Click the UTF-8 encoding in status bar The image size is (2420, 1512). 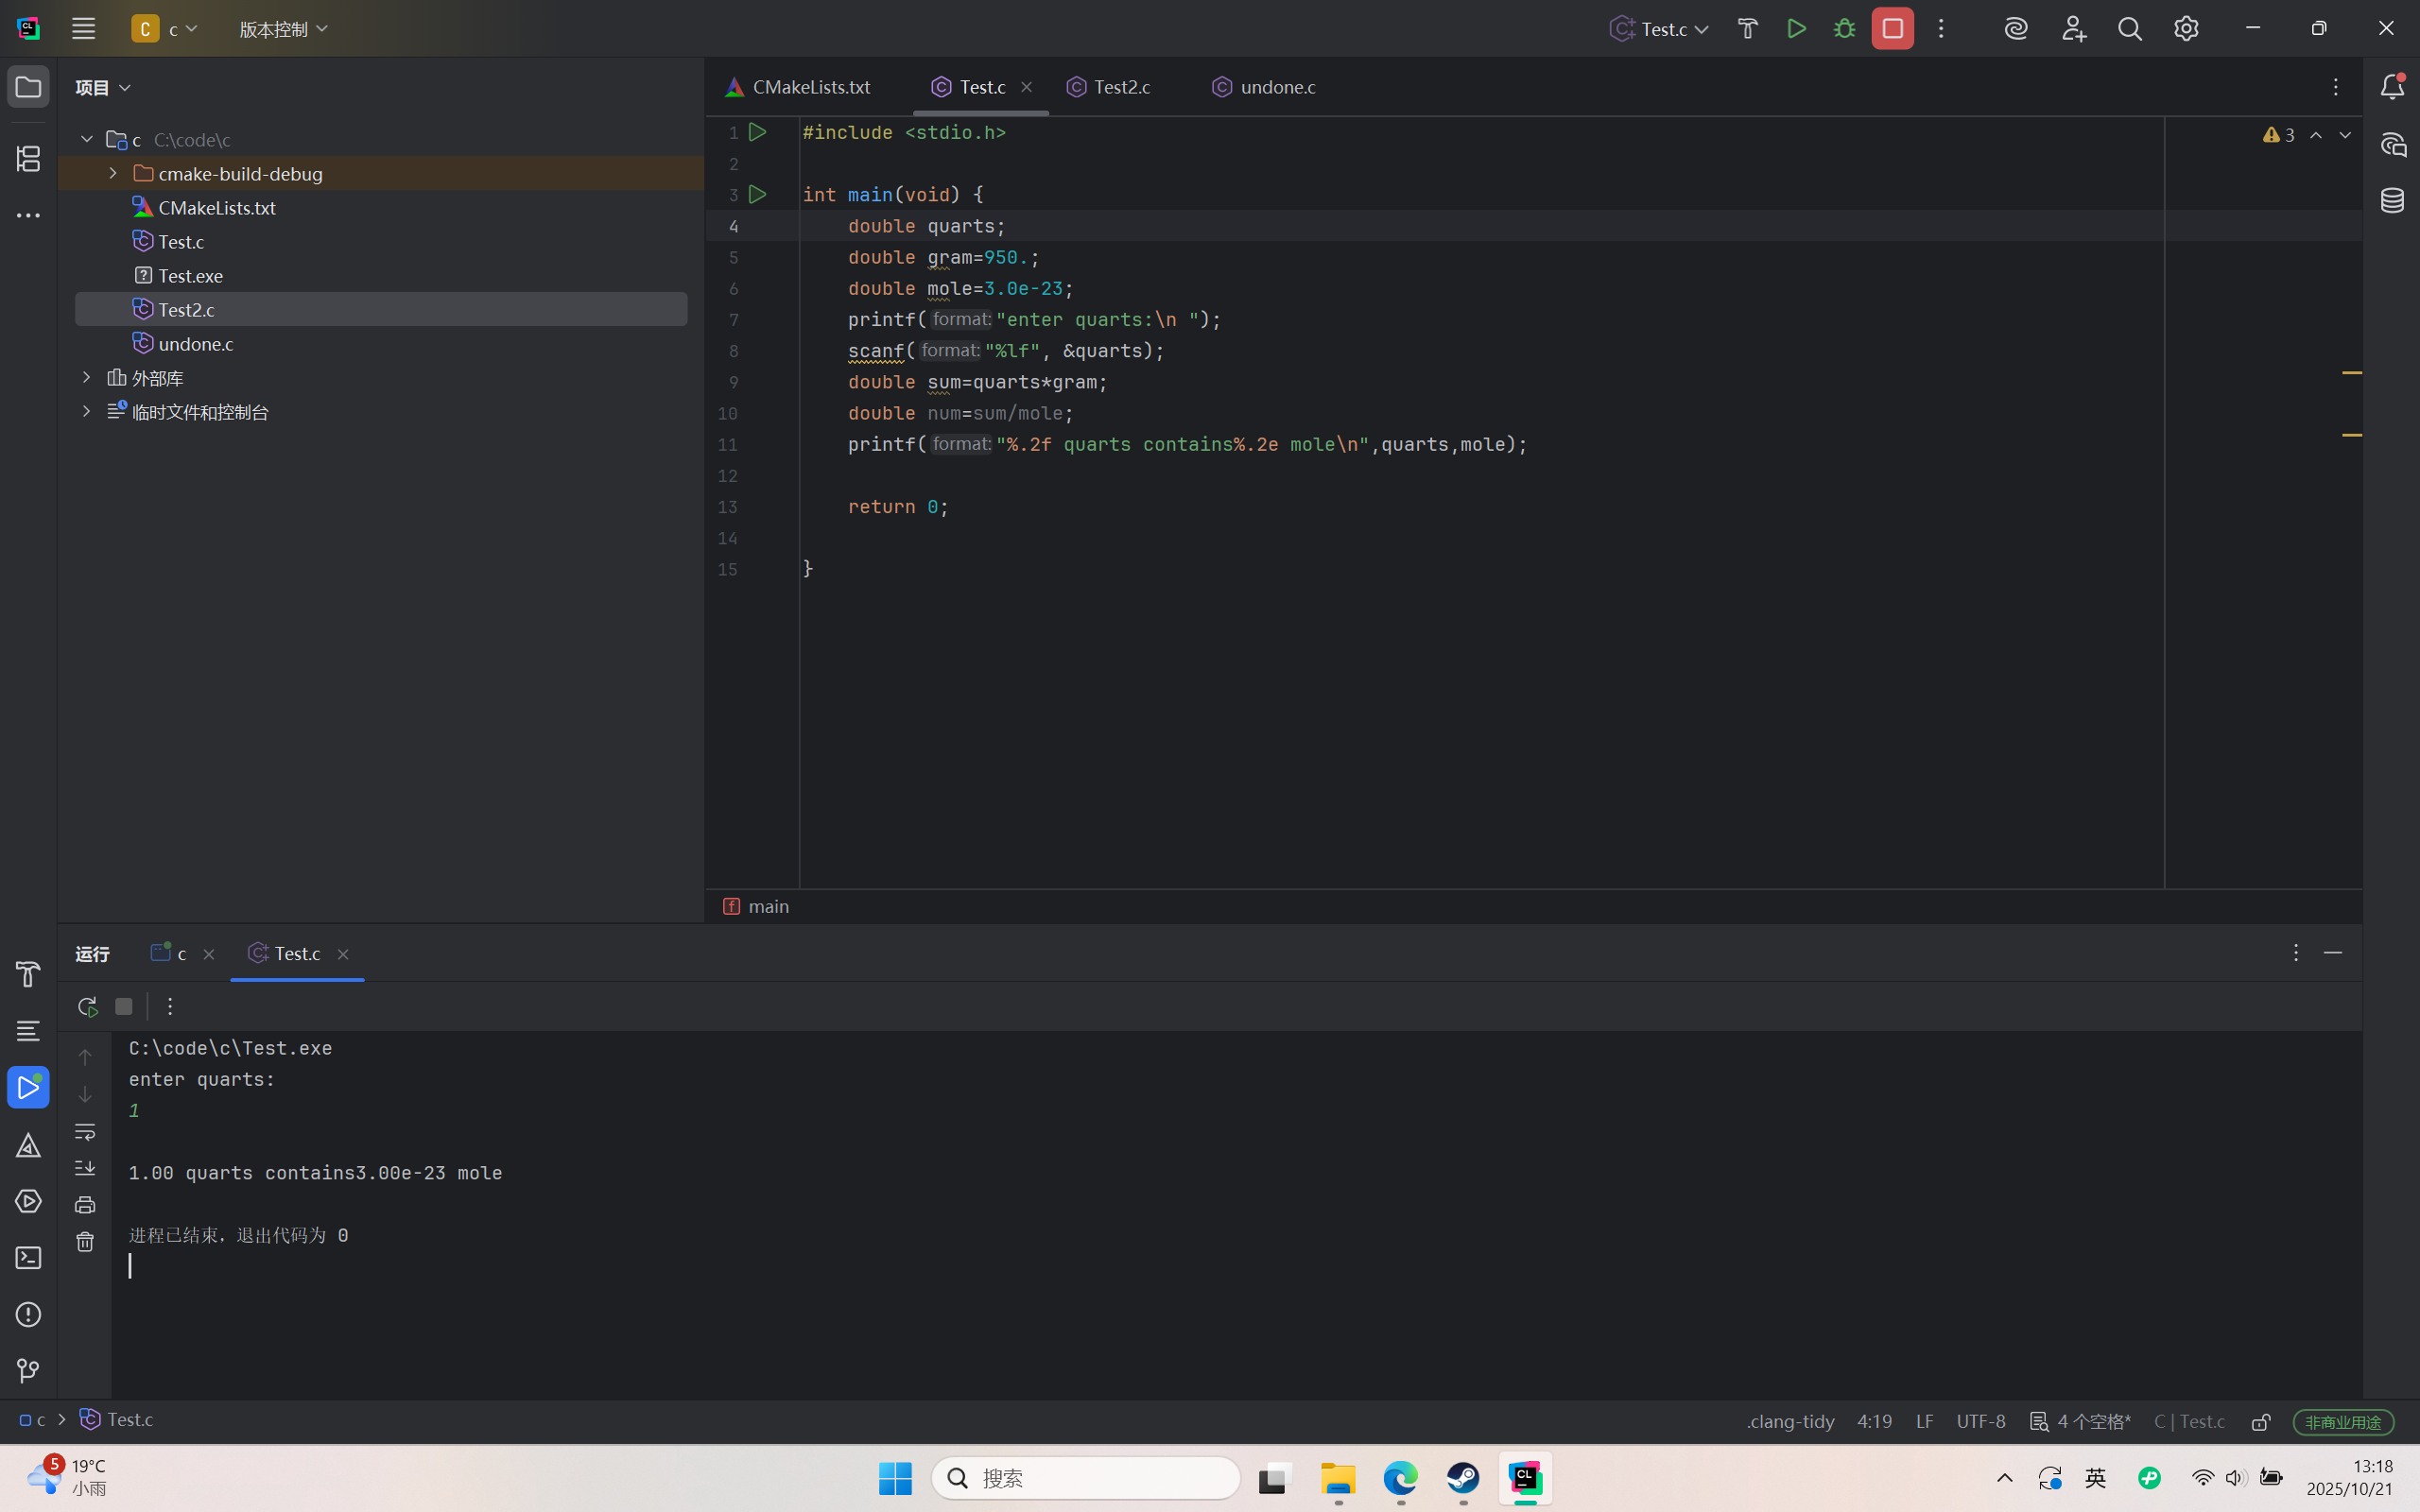click(x=1980, y=1421)
